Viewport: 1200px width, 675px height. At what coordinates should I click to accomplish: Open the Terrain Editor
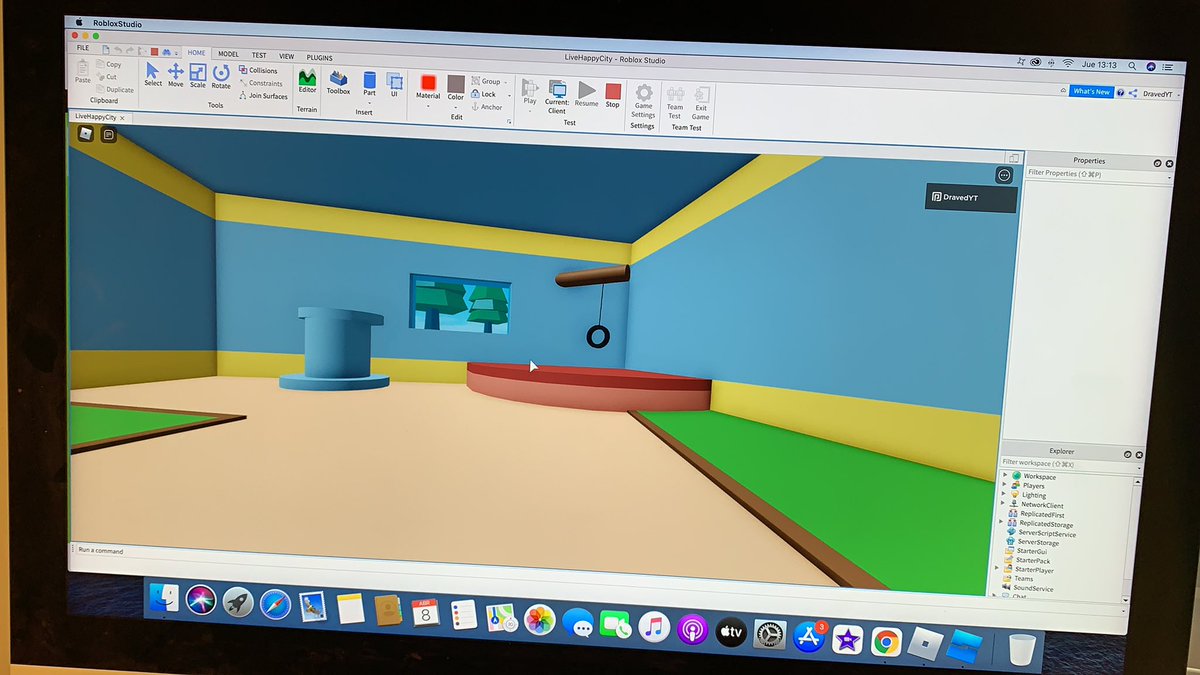[x=307, y=80]
